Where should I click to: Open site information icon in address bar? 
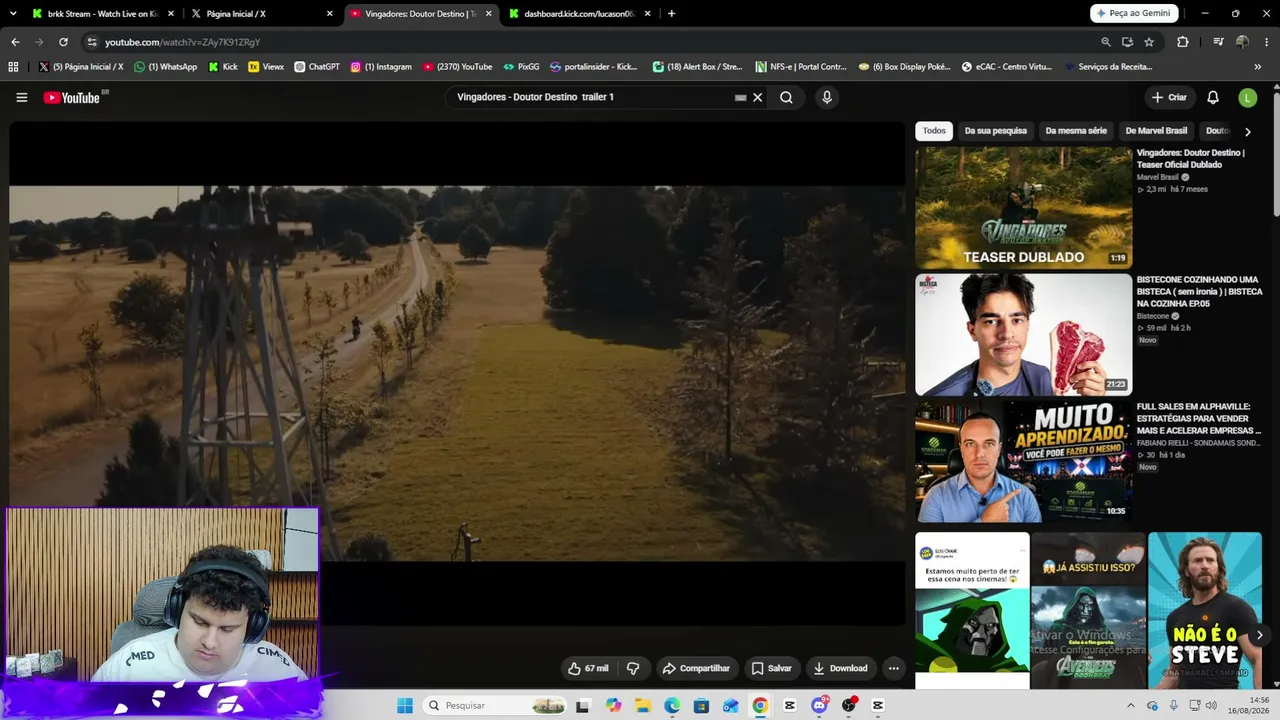coord(92,42)
